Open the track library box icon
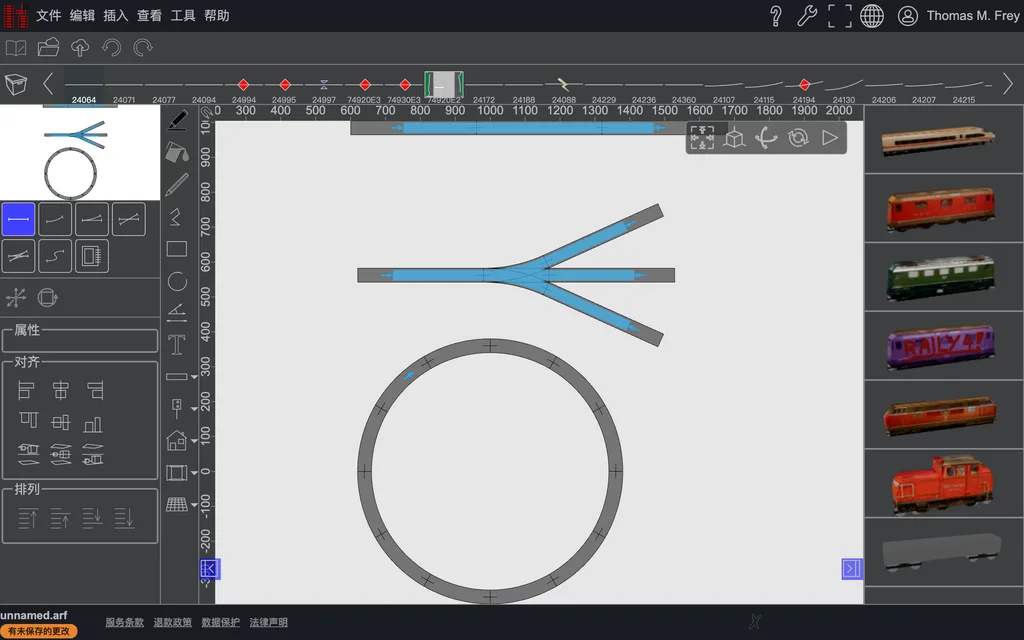The image size is (1024, 640). 16,84
